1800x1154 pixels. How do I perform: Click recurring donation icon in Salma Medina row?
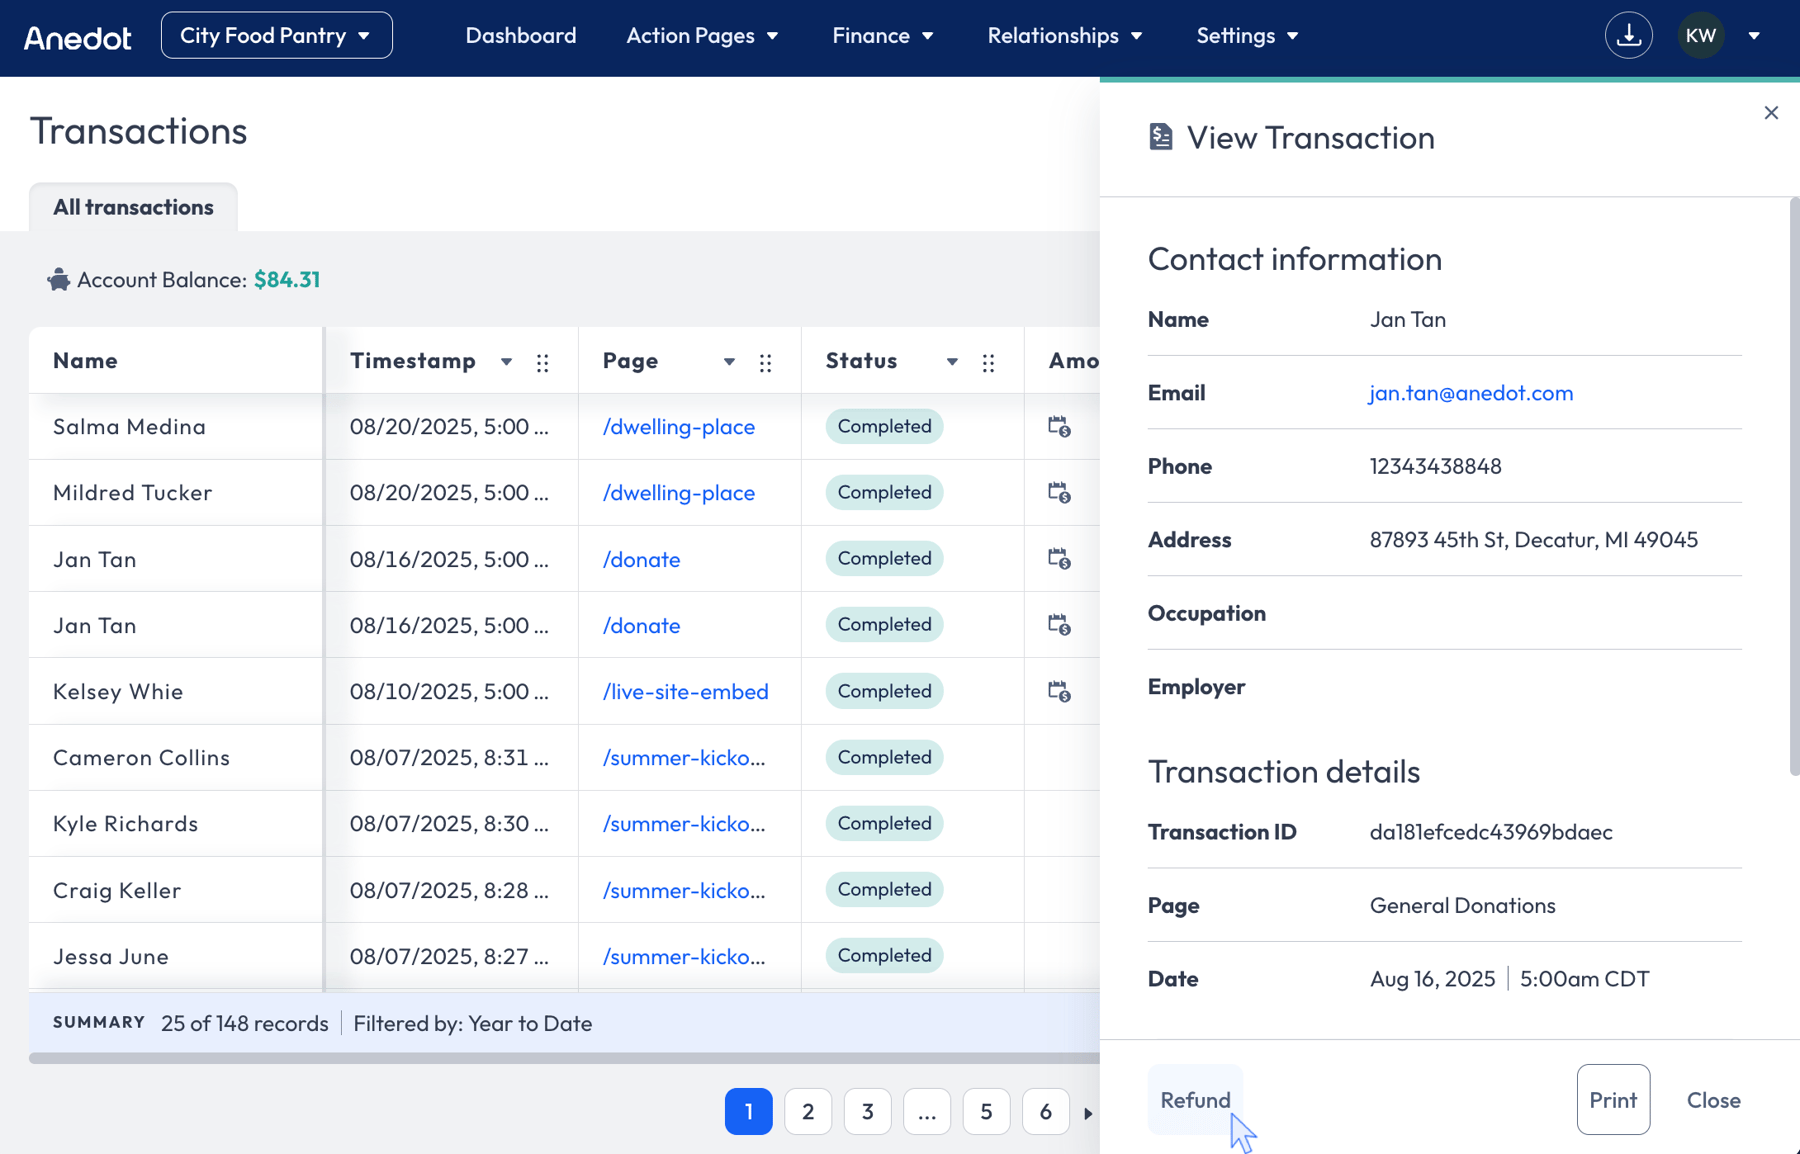[1059, 427]
